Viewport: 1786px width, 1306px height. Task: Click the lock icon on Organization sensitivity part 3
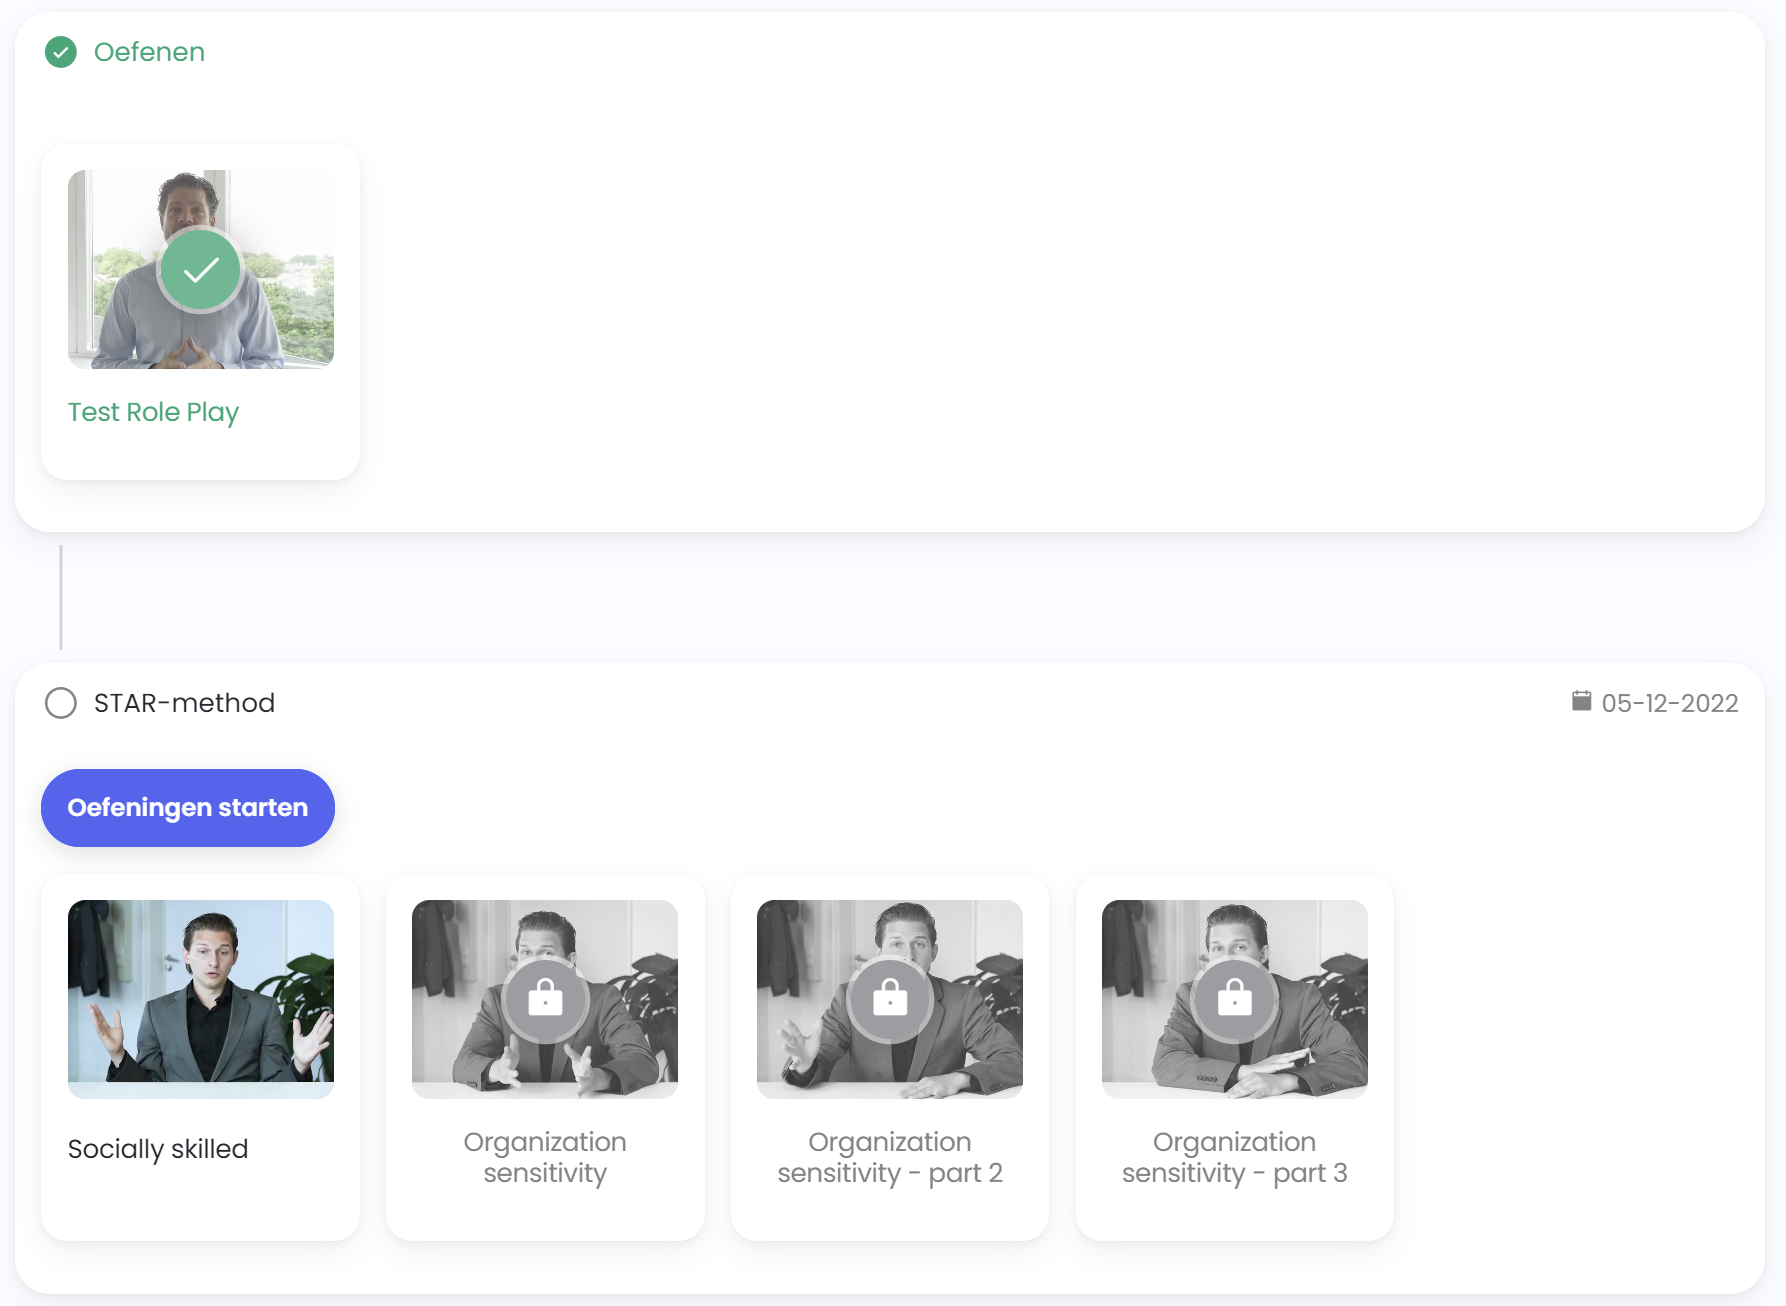click(1235, 999)
